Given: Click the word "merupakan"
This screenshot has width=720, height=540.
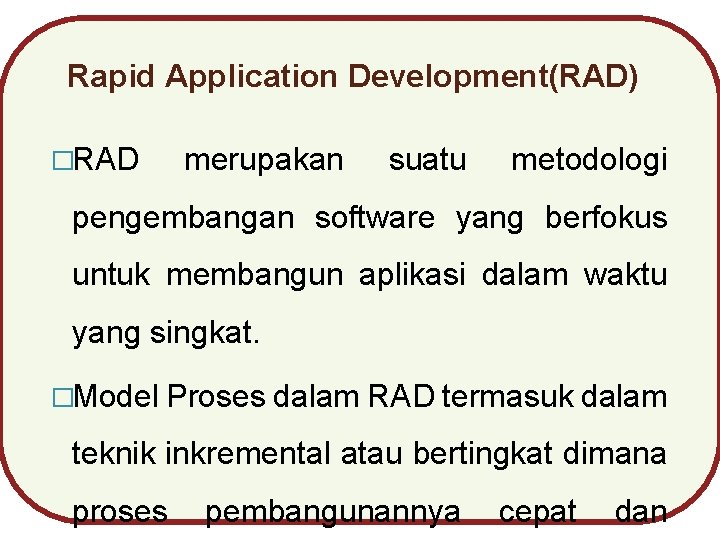Looking at the screenshot, I should [x=264, y=162].
